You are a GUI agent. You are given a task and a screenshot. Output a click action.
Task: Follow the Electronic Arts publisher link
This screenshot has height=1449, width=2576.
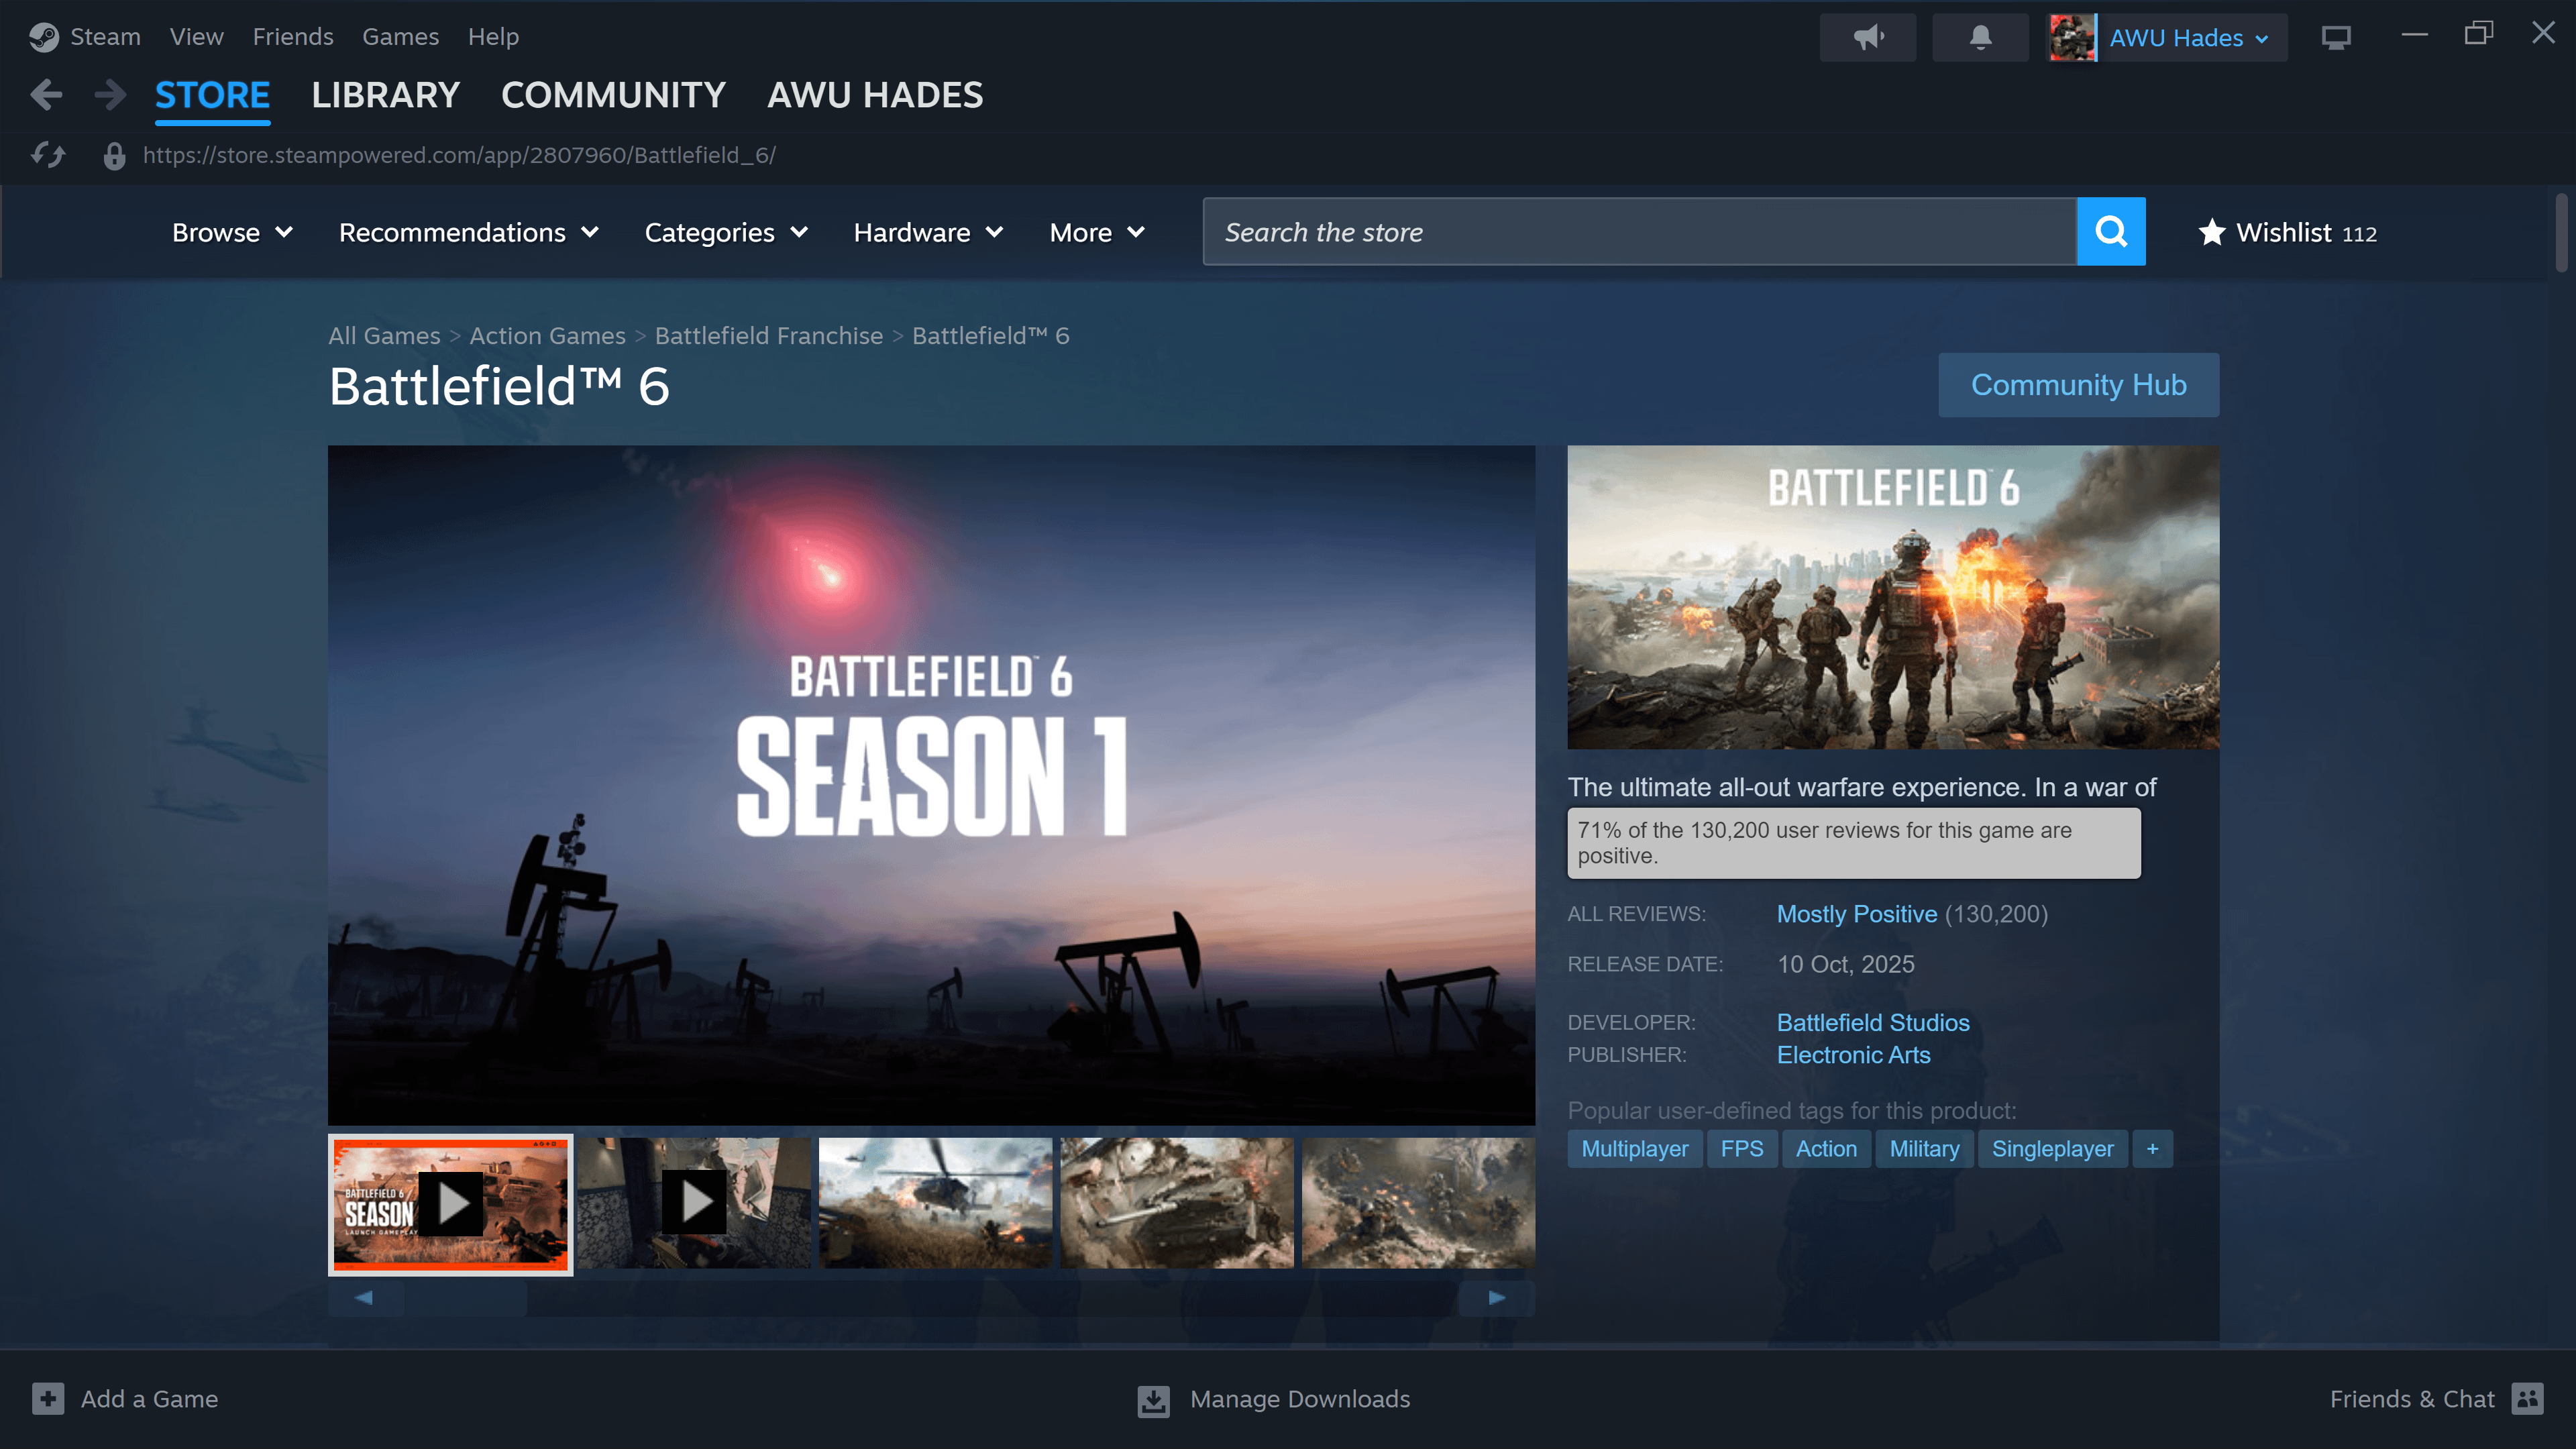pos(1853,1055)
